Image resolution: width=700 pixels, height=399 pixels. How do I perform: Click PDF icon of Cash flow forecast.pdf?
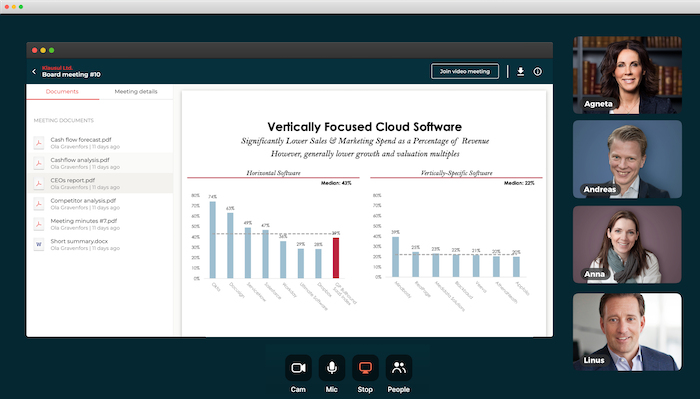(x=39, y=143)
